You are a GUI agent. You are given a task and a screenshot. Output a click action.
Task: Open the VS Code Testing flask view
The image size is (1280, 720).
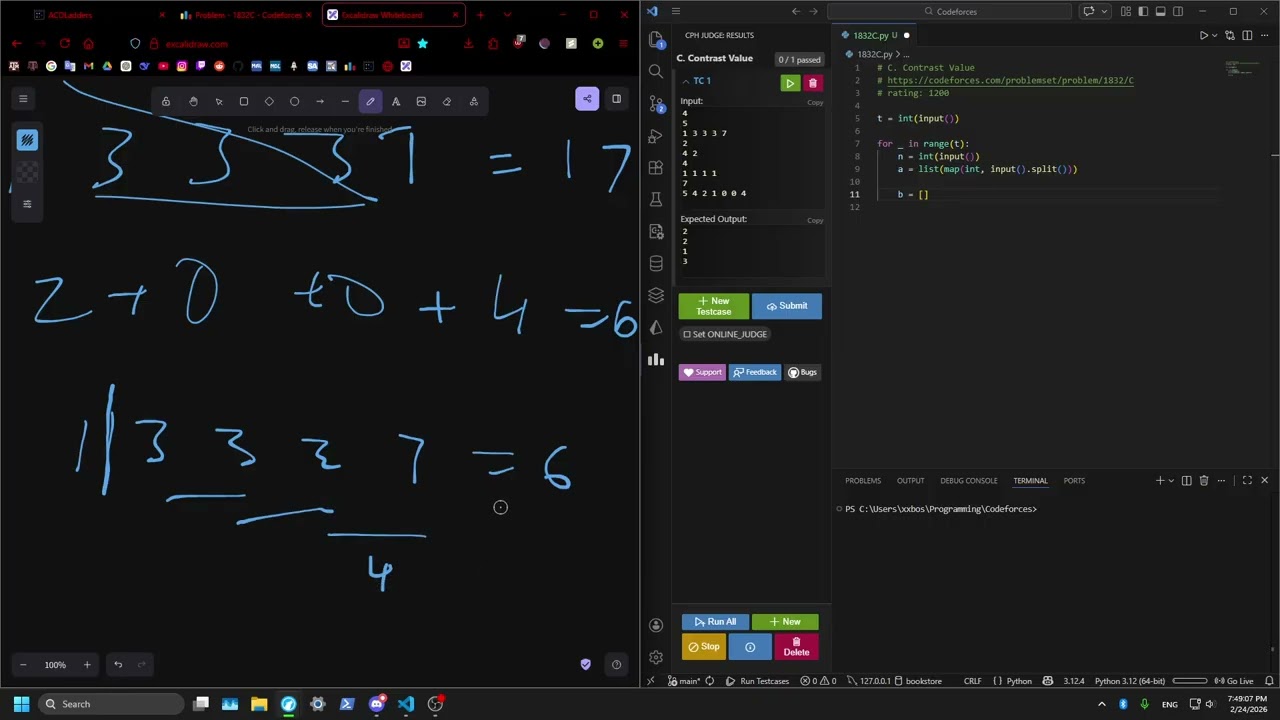pyautogui.click(x=656, y=199)
